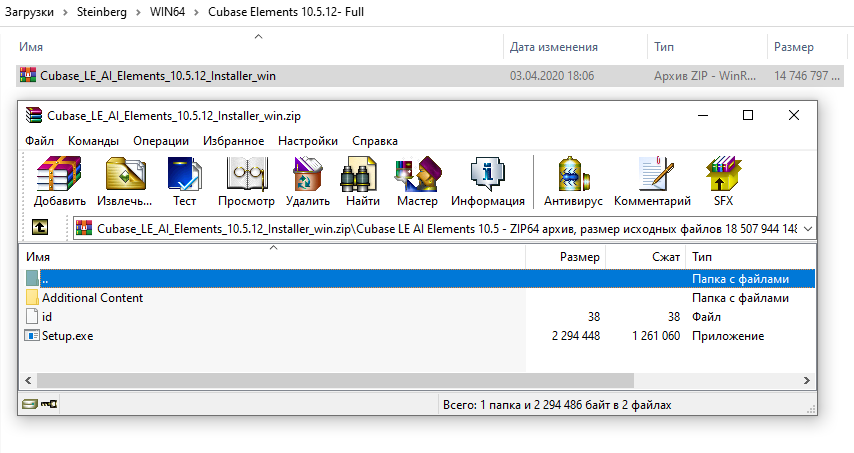Close the WinRAR window
Screen dimensions: 854x453
click(794, 115)
